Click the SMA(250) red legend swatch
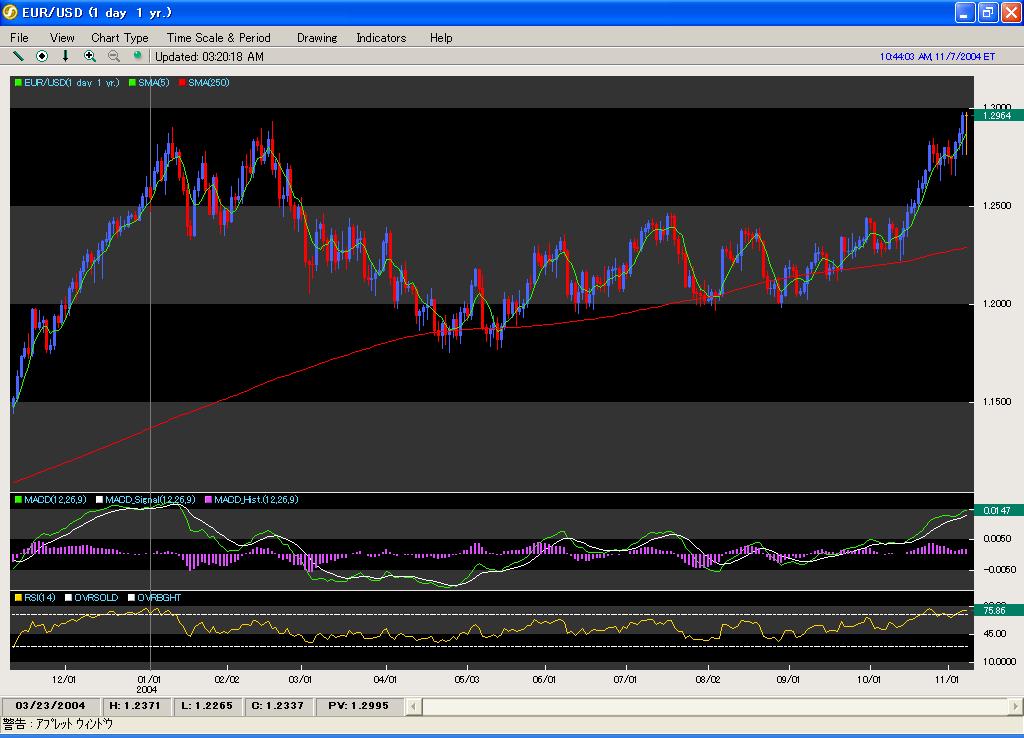The height and width of the screenshot is (738, 1024). [x=182, y=82]
